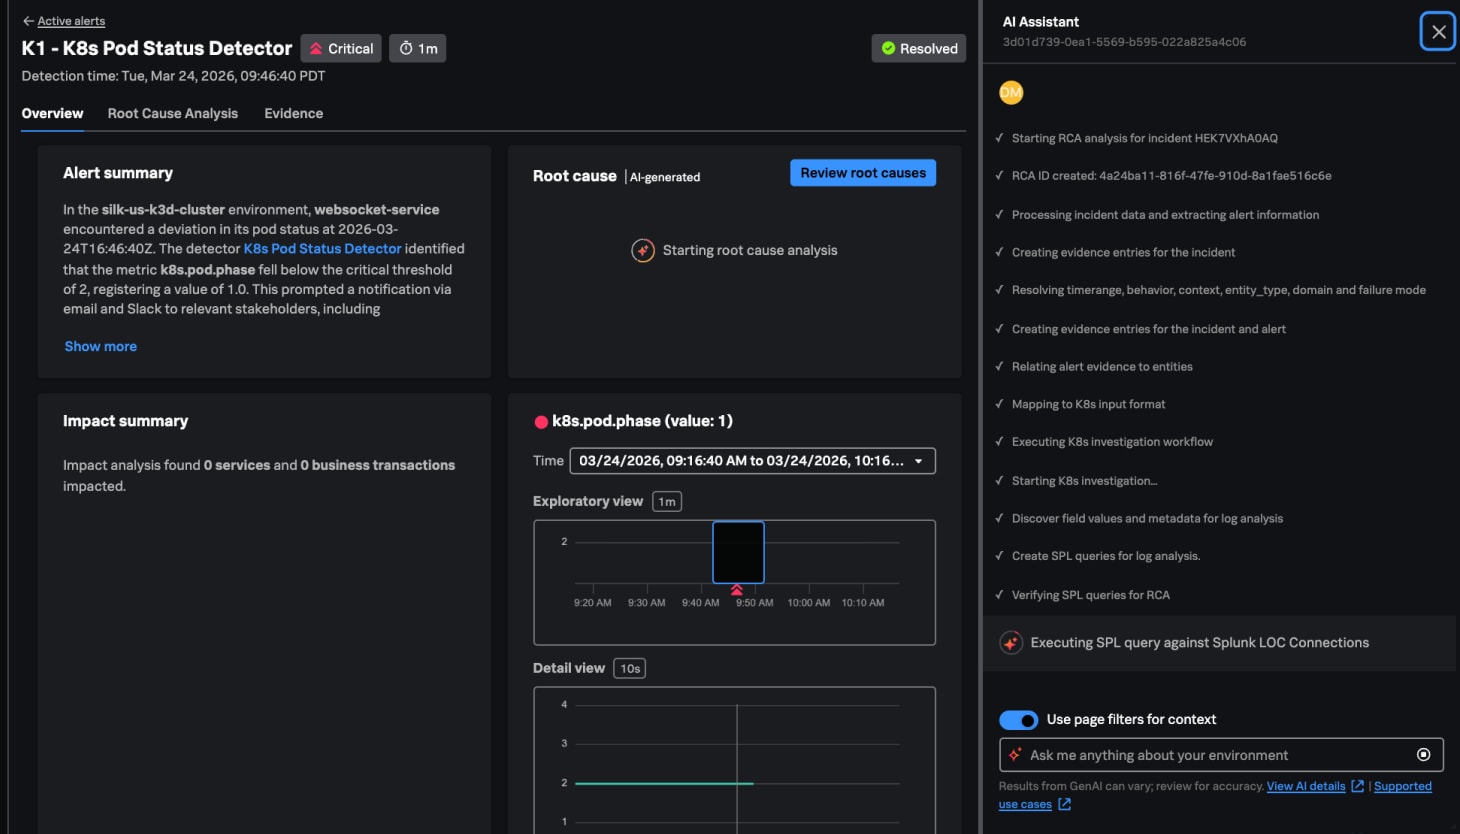Click the Review root causes button
Screen dimensions: 1460x834
coord(863,173)
